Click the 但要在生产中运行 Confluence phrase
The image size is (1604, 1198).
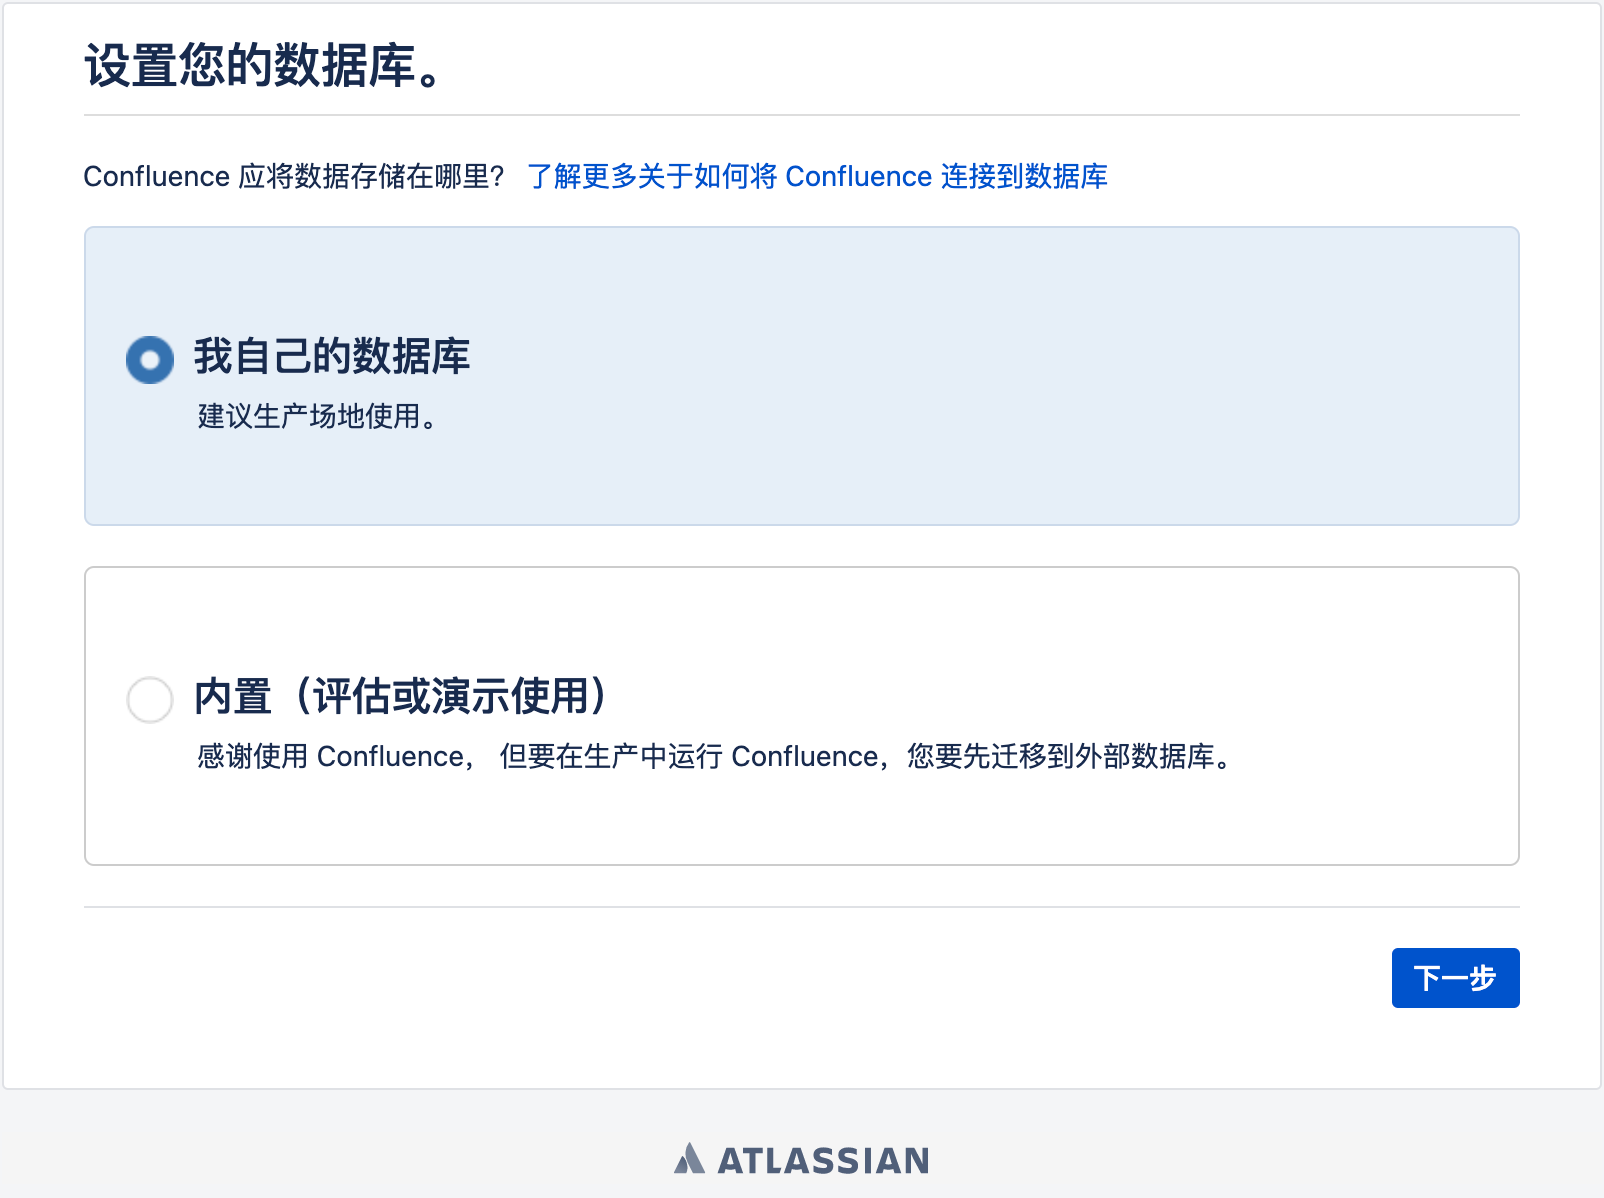tap(689, 757)
